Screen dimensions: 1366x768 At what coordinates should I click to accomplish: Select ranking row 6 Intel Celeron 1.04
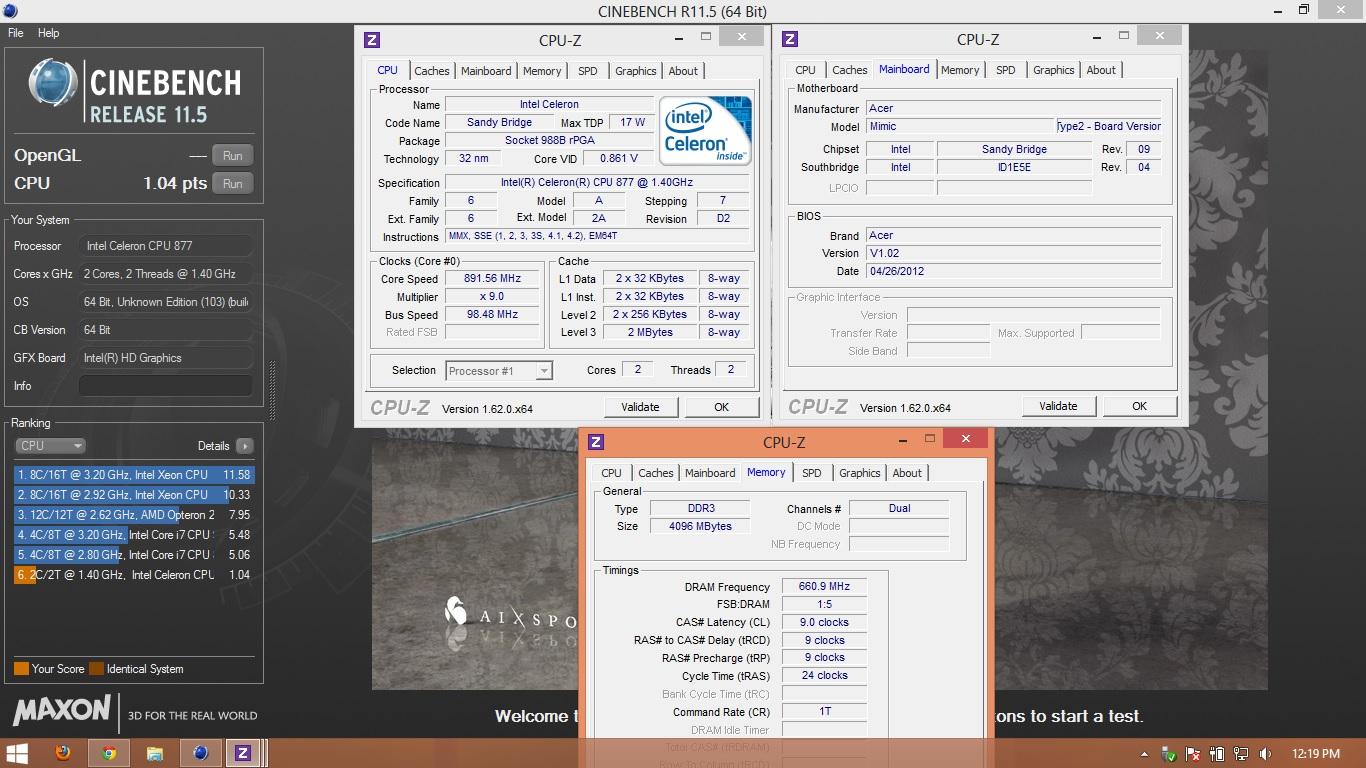click(x=134, y=575)
